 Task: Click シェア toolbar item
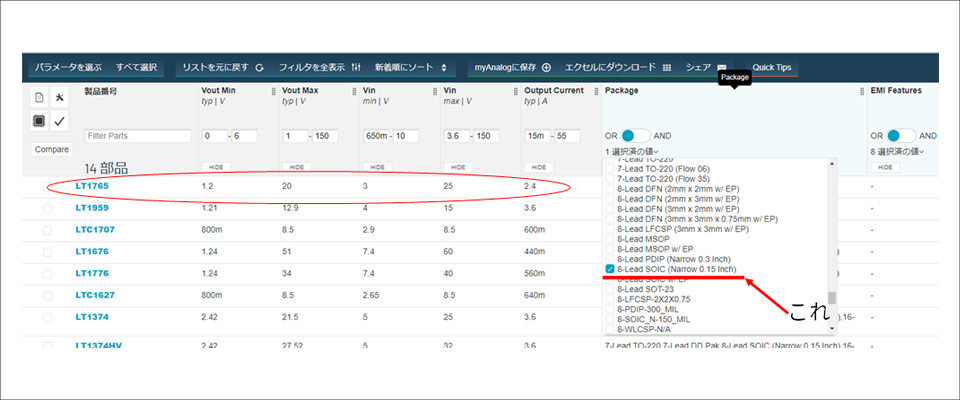tap(707, 67)
